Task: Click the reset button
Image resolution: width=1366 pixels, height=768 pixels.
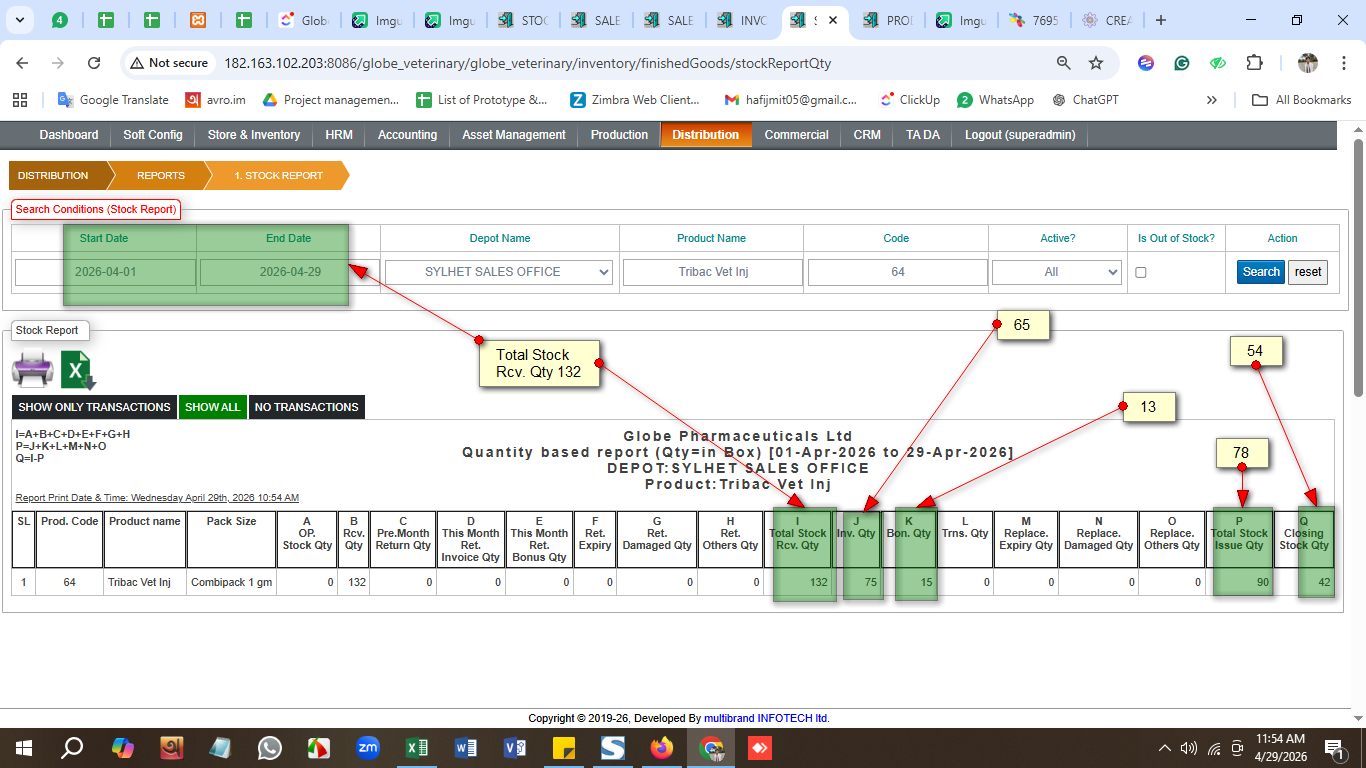Action: point(1308,272)
